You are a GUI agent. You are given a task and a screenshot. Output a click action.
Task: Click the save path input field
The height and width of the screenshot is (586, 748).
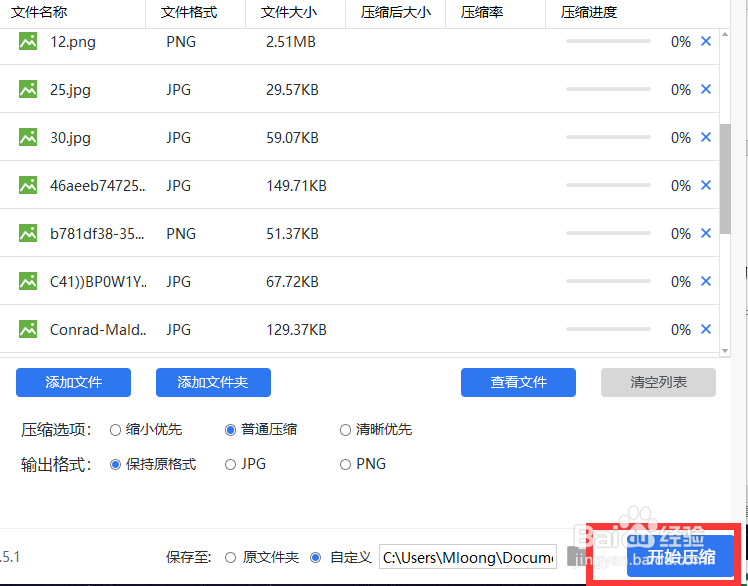pos(468,557)
